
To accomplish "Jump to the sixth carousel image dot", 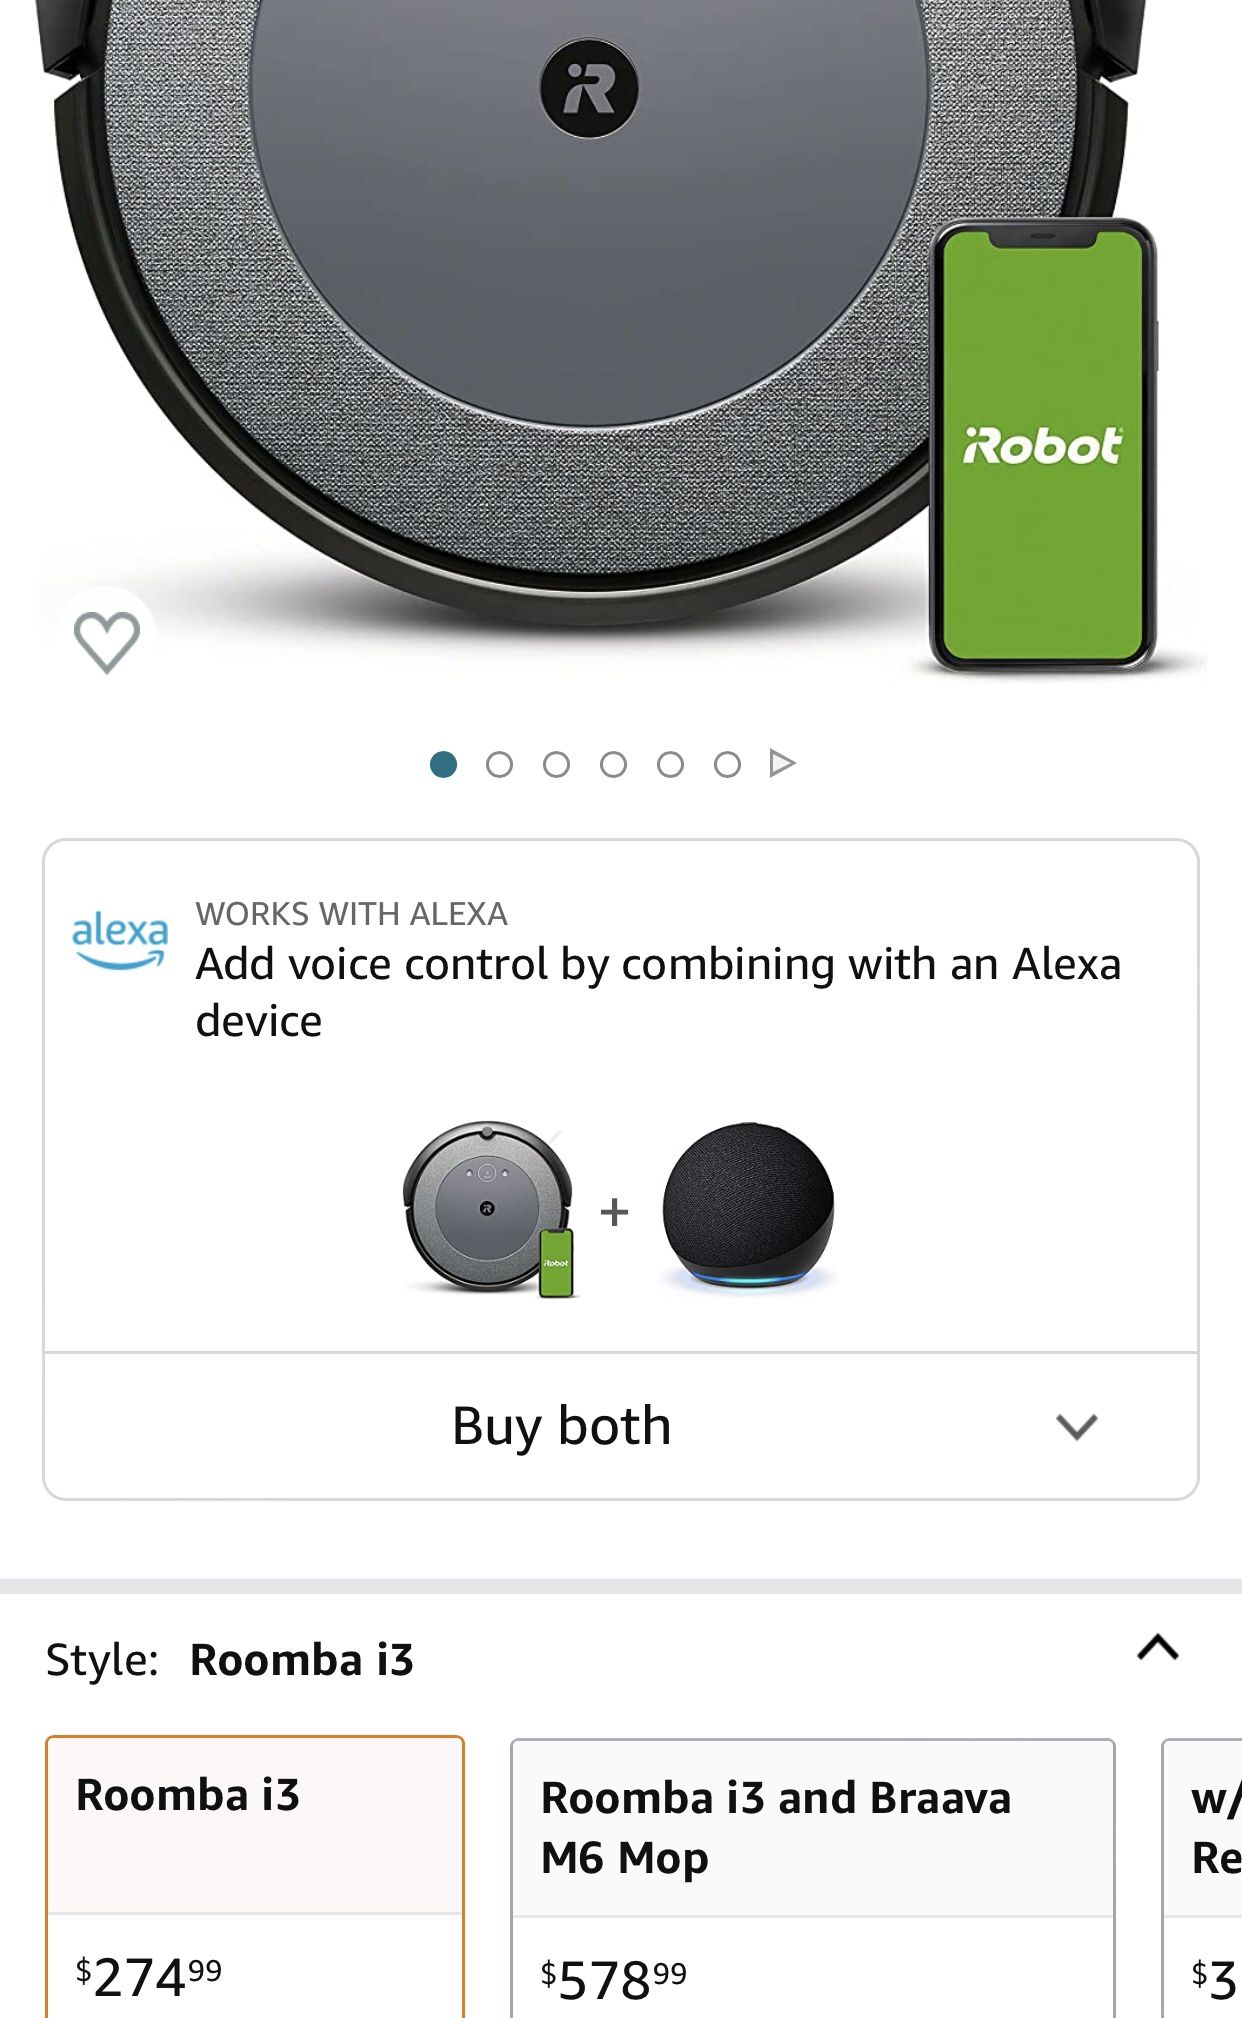I will [x=728, y=765].
